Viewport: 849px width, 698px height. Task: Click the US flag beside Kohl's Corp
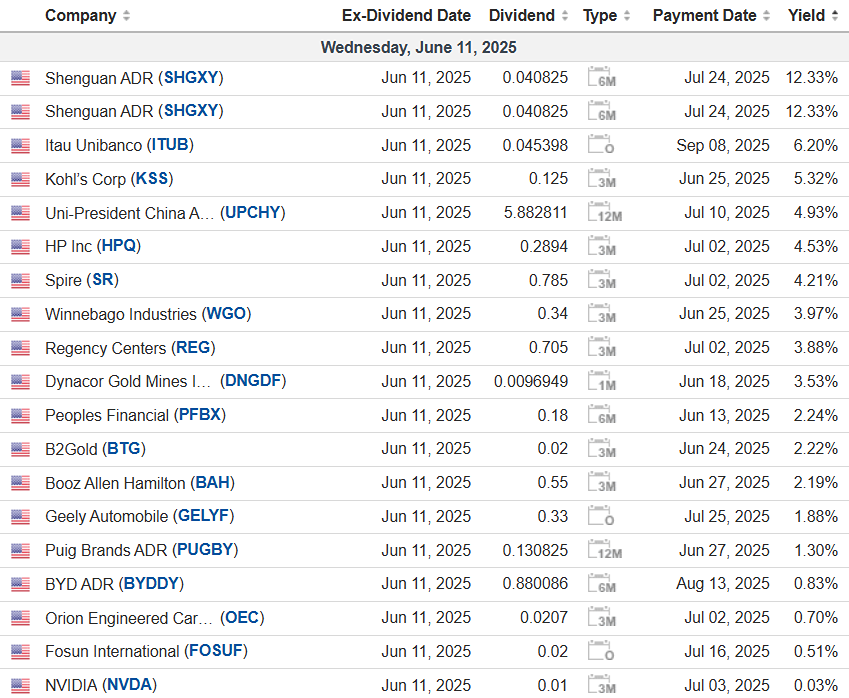click(20, 179)
